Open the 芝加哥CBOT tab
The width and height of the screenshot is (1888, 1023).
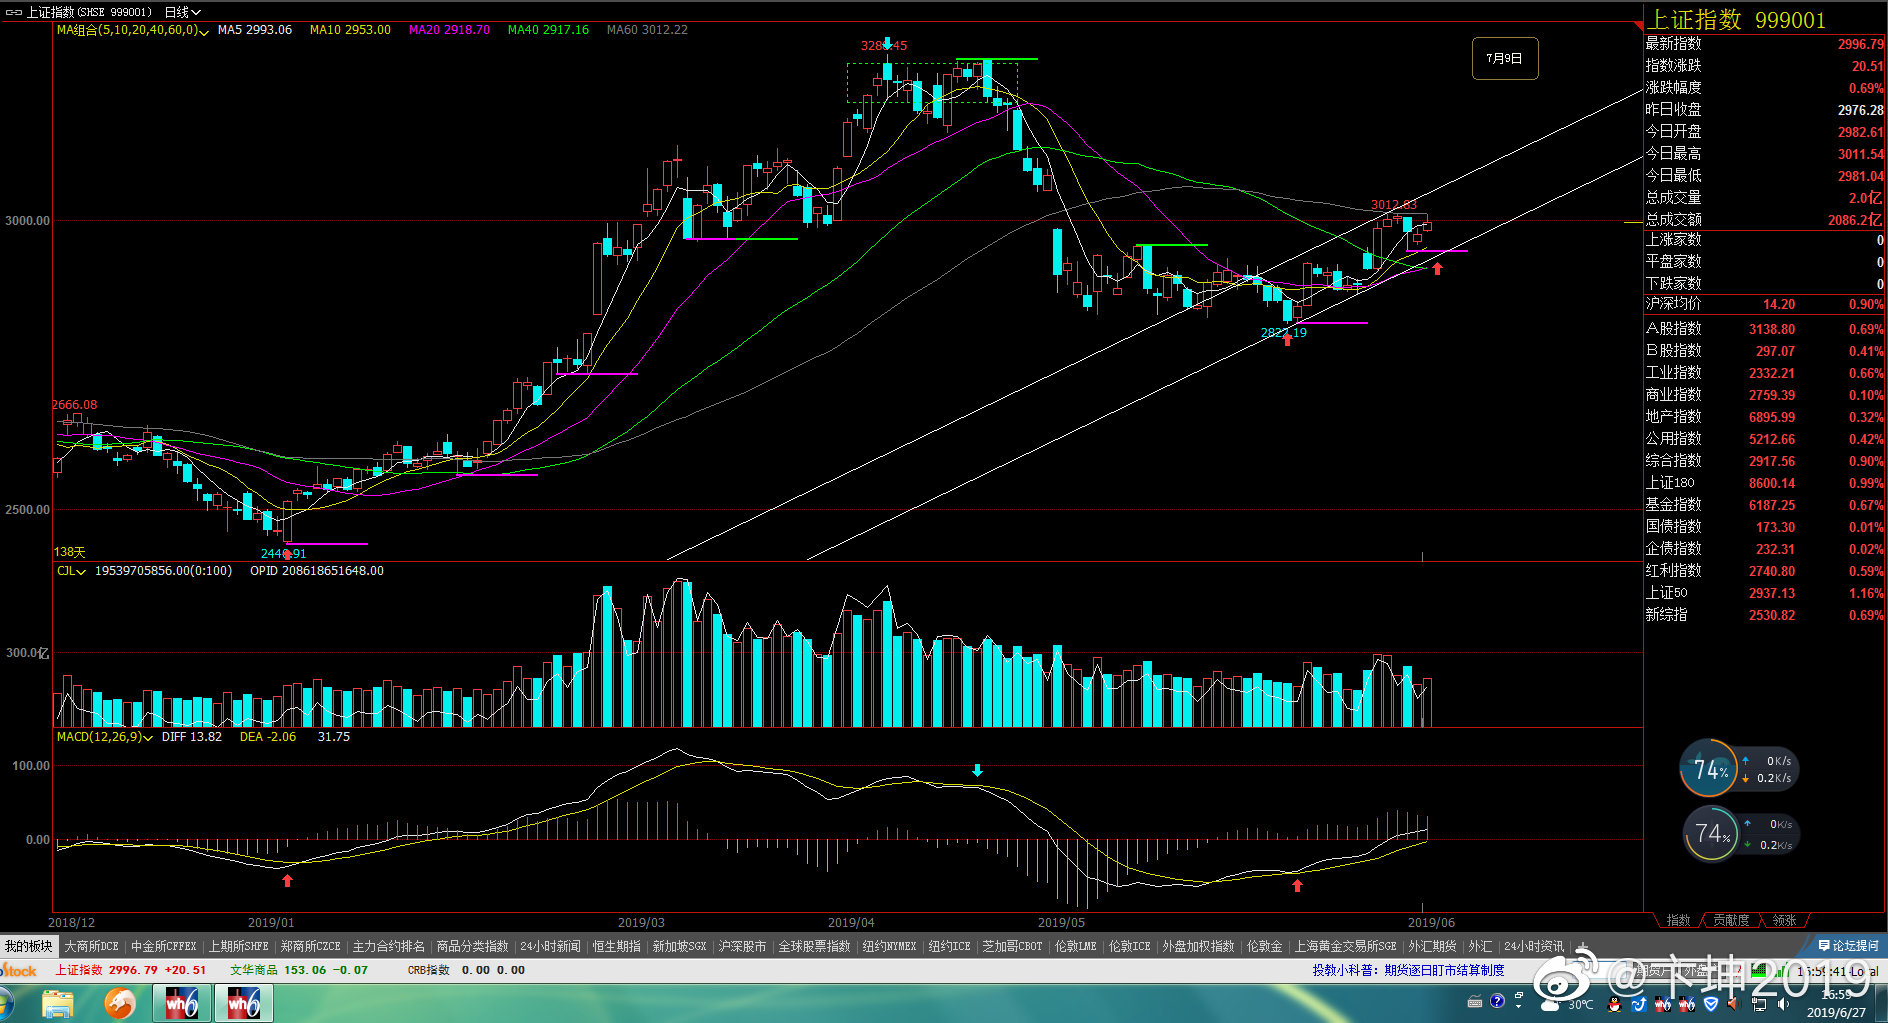coord(1012,946)
